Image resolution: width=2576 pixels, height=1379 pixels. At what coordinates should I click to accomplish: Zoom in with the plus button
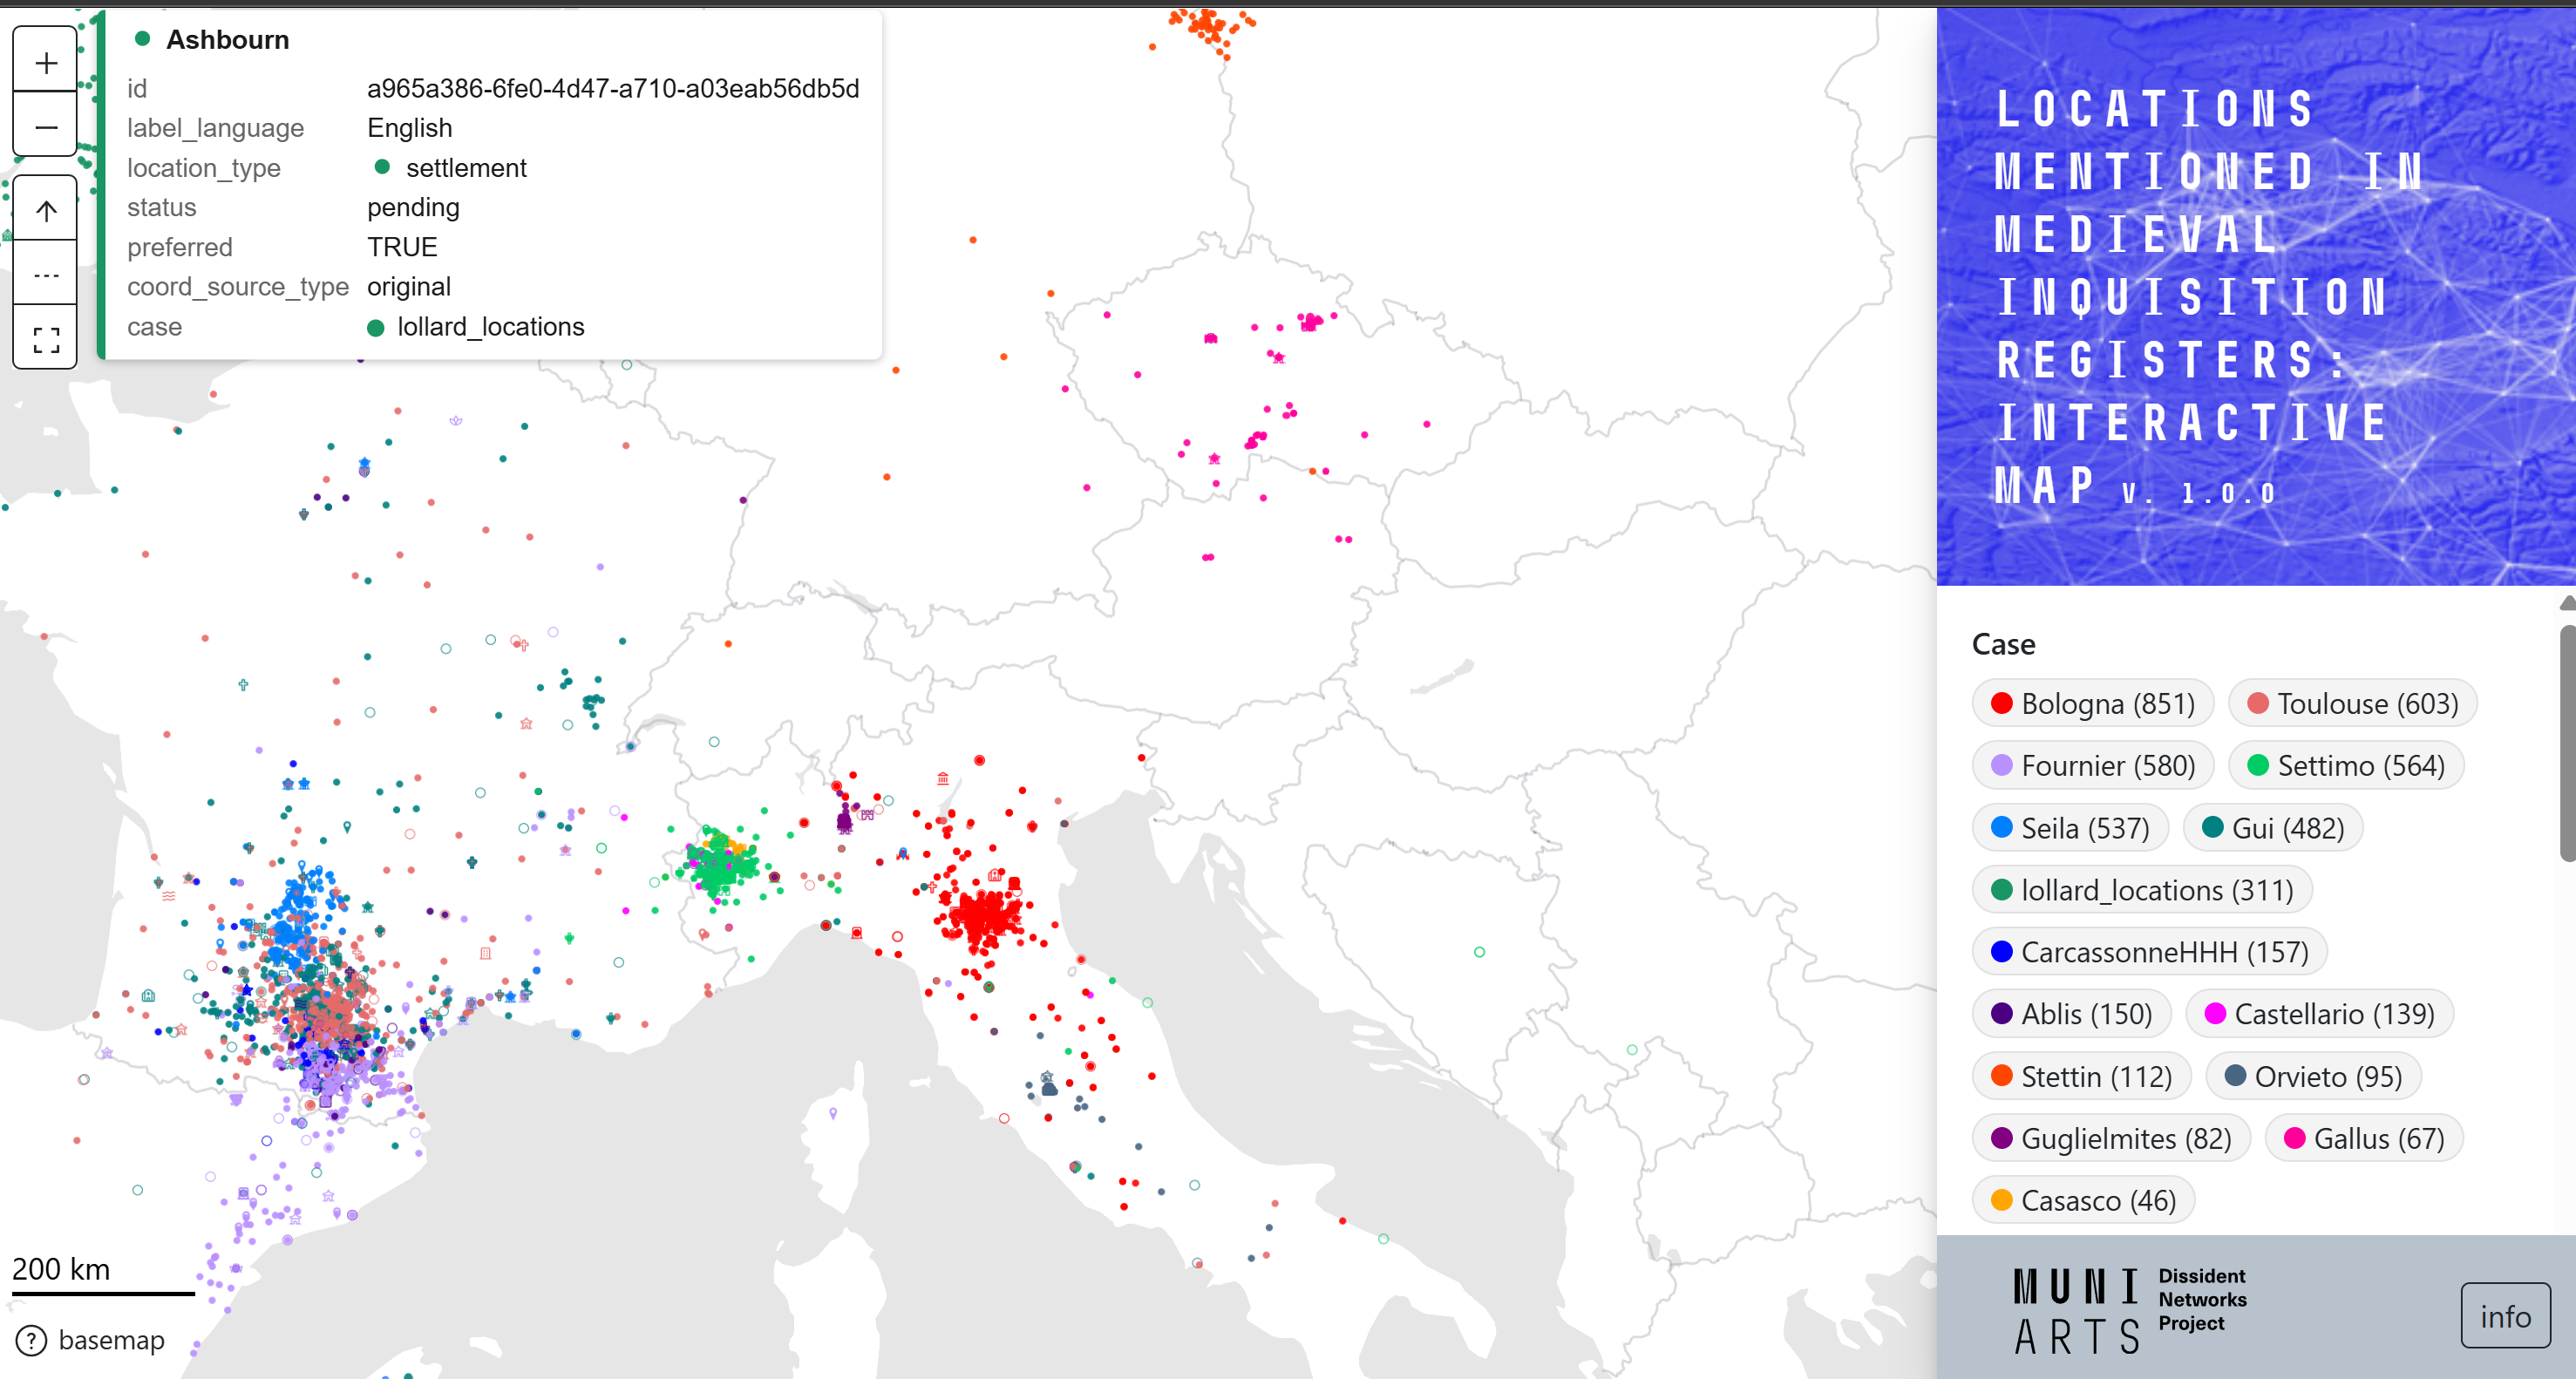[x=46, y=63]
